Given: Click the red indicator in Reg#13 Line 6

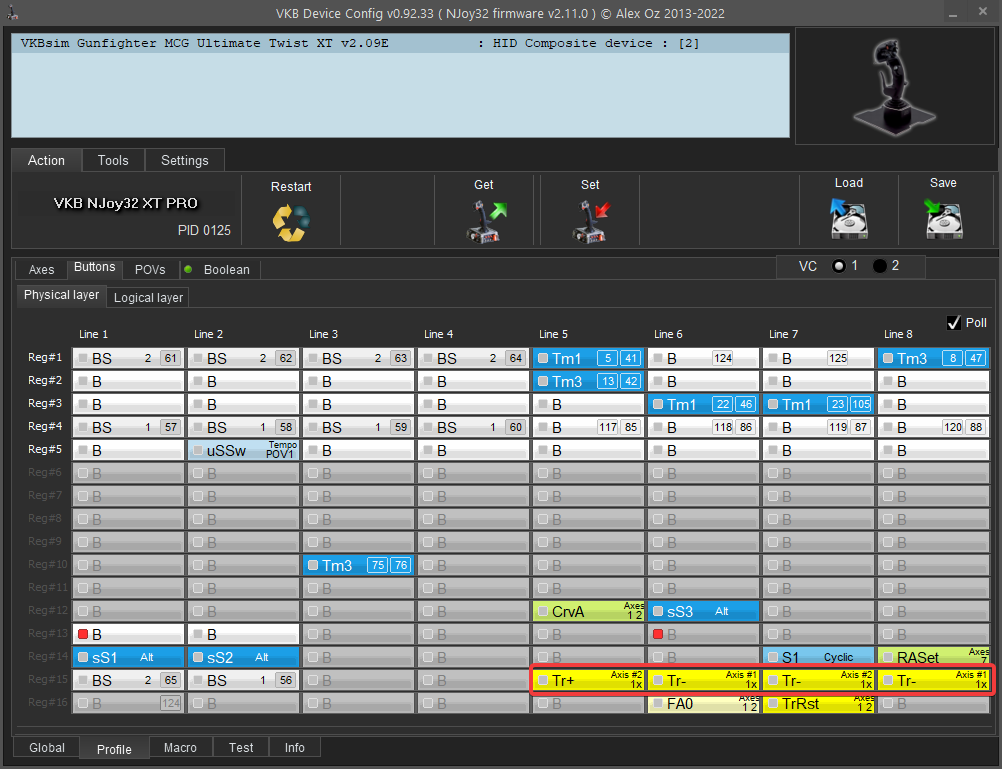Looking at the screenshot, I should point(658,634).
